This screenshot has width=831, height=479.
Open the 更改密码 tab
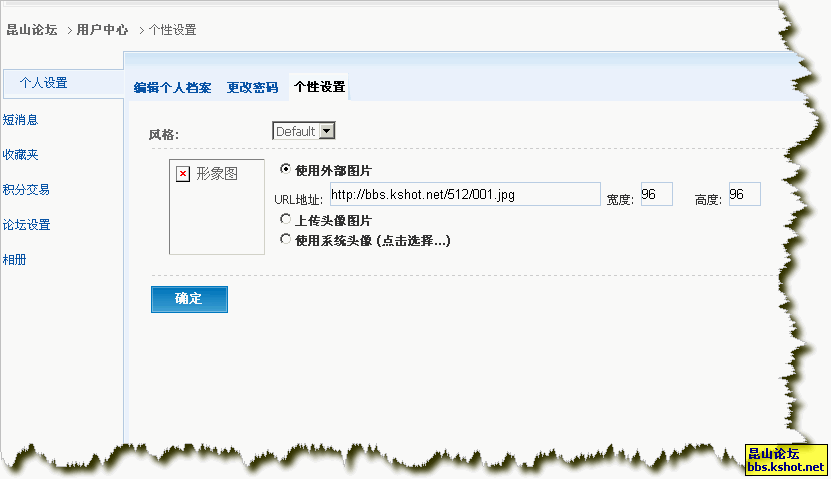252,87
